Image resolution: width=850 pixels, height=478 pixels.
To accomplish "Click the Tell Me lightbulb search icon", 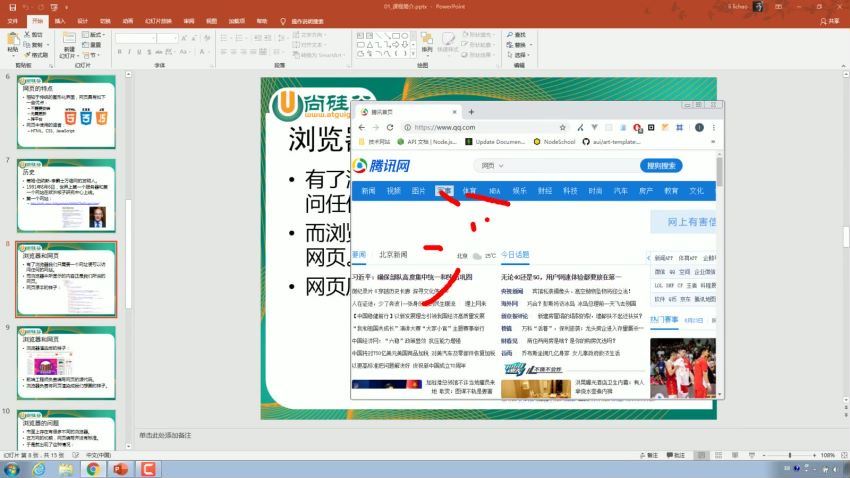I will (282, 21).
